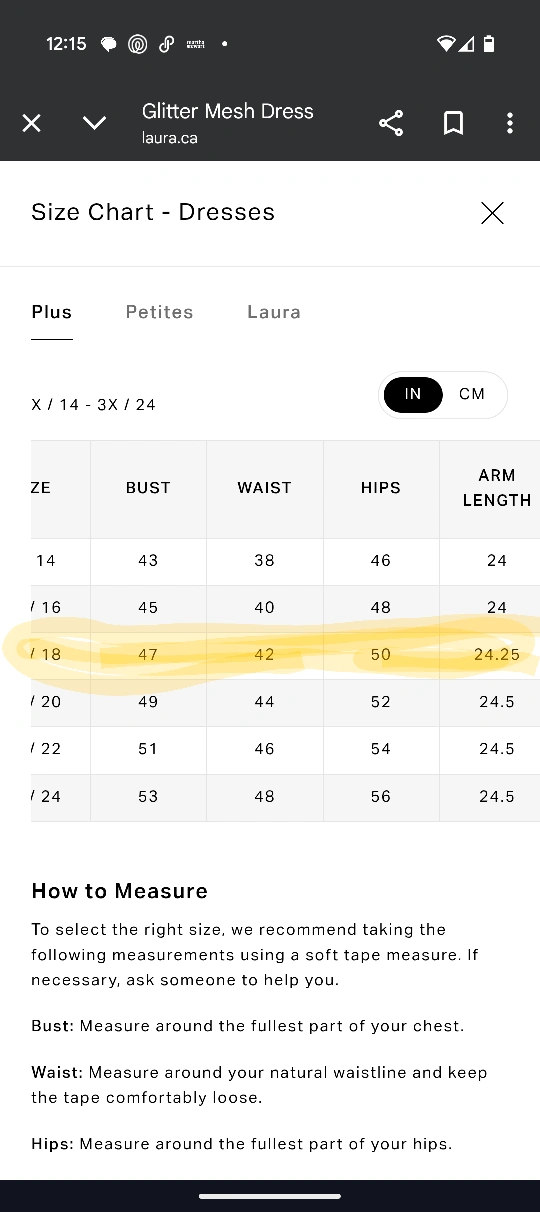Share the Glitter Mesh Dress page
Screen dimensions: 540x1212
[x=391, y=123]
